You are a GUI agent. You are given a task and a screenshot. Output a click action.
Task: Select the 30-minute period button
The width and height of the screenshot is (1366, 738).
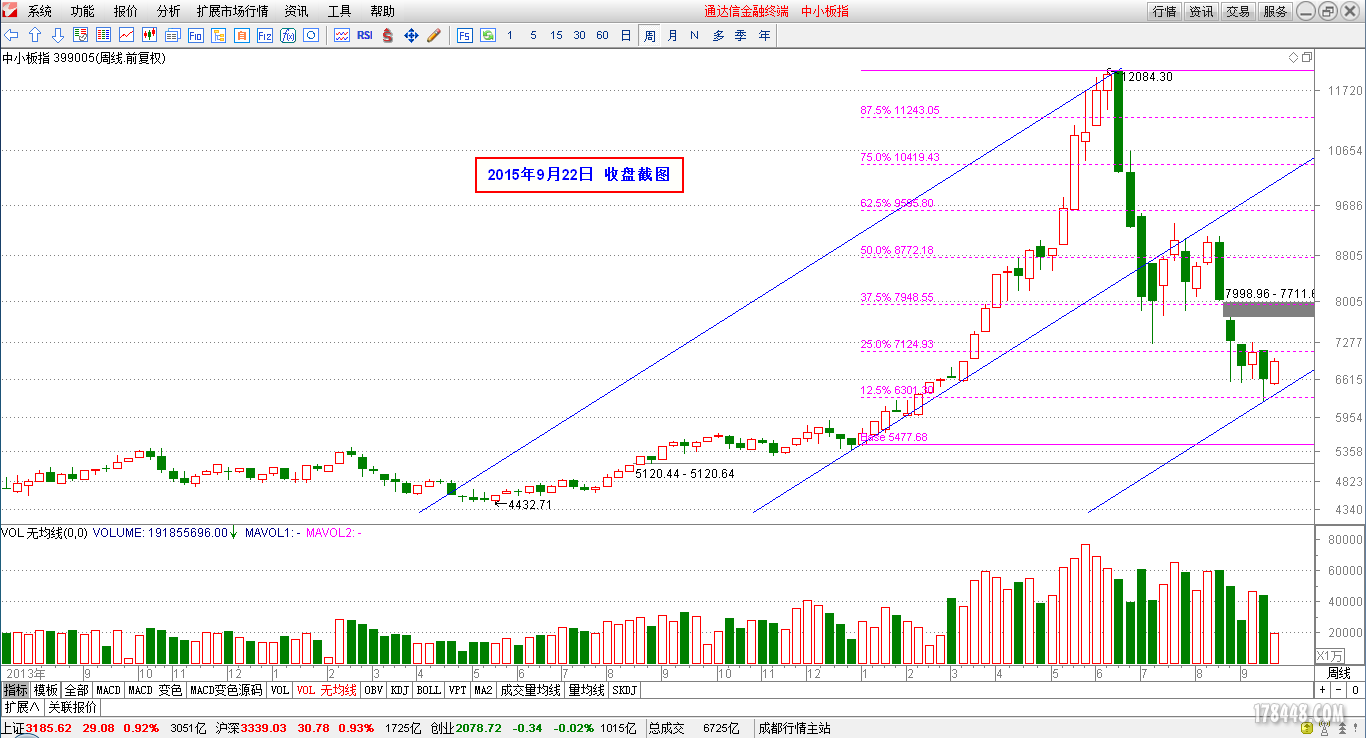(x=579, y=35)
